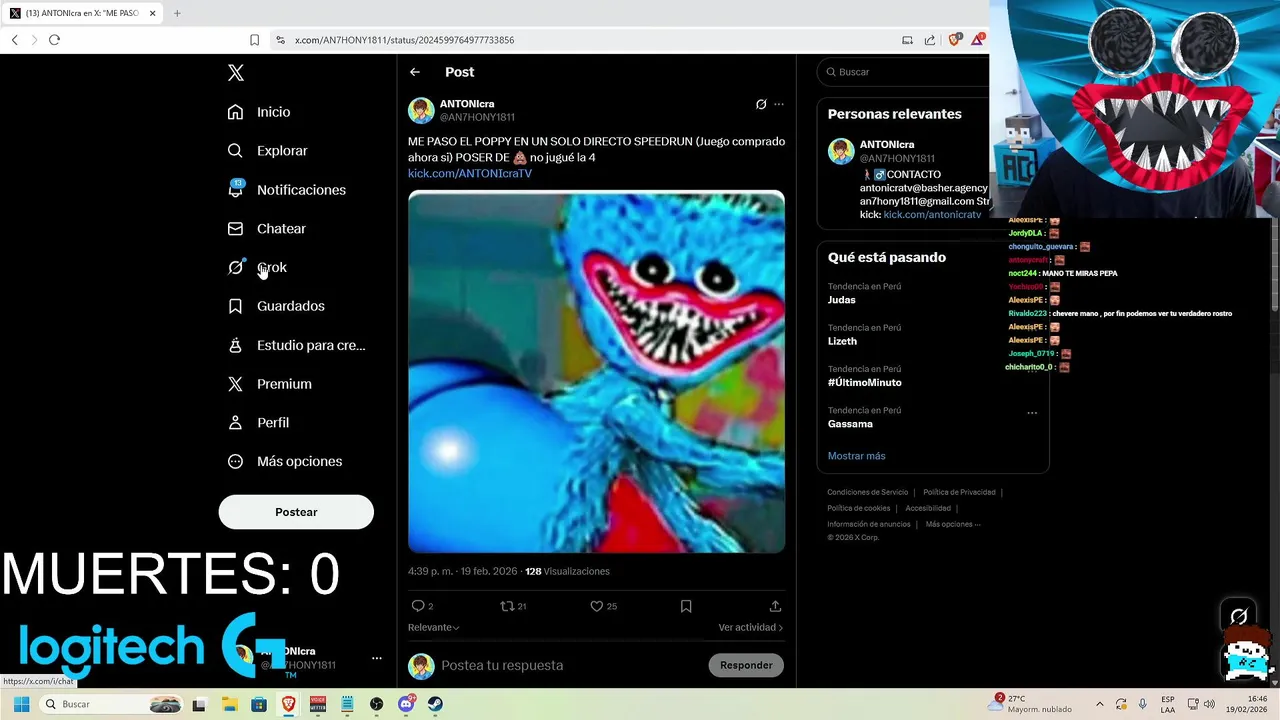Image resolution: width=1280 pixels, height=720 pixels.
Task: Open Explorar from the sidebar
Action: [267, 151]
